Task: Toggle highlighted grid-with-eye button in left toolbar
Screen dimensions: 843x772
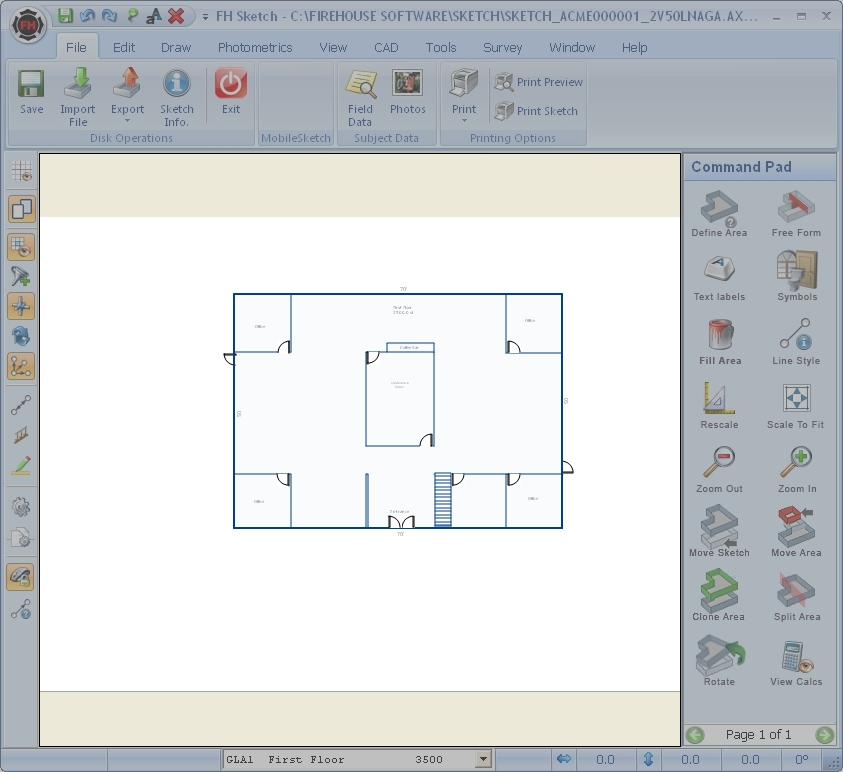Action: (x=22, y=247)
